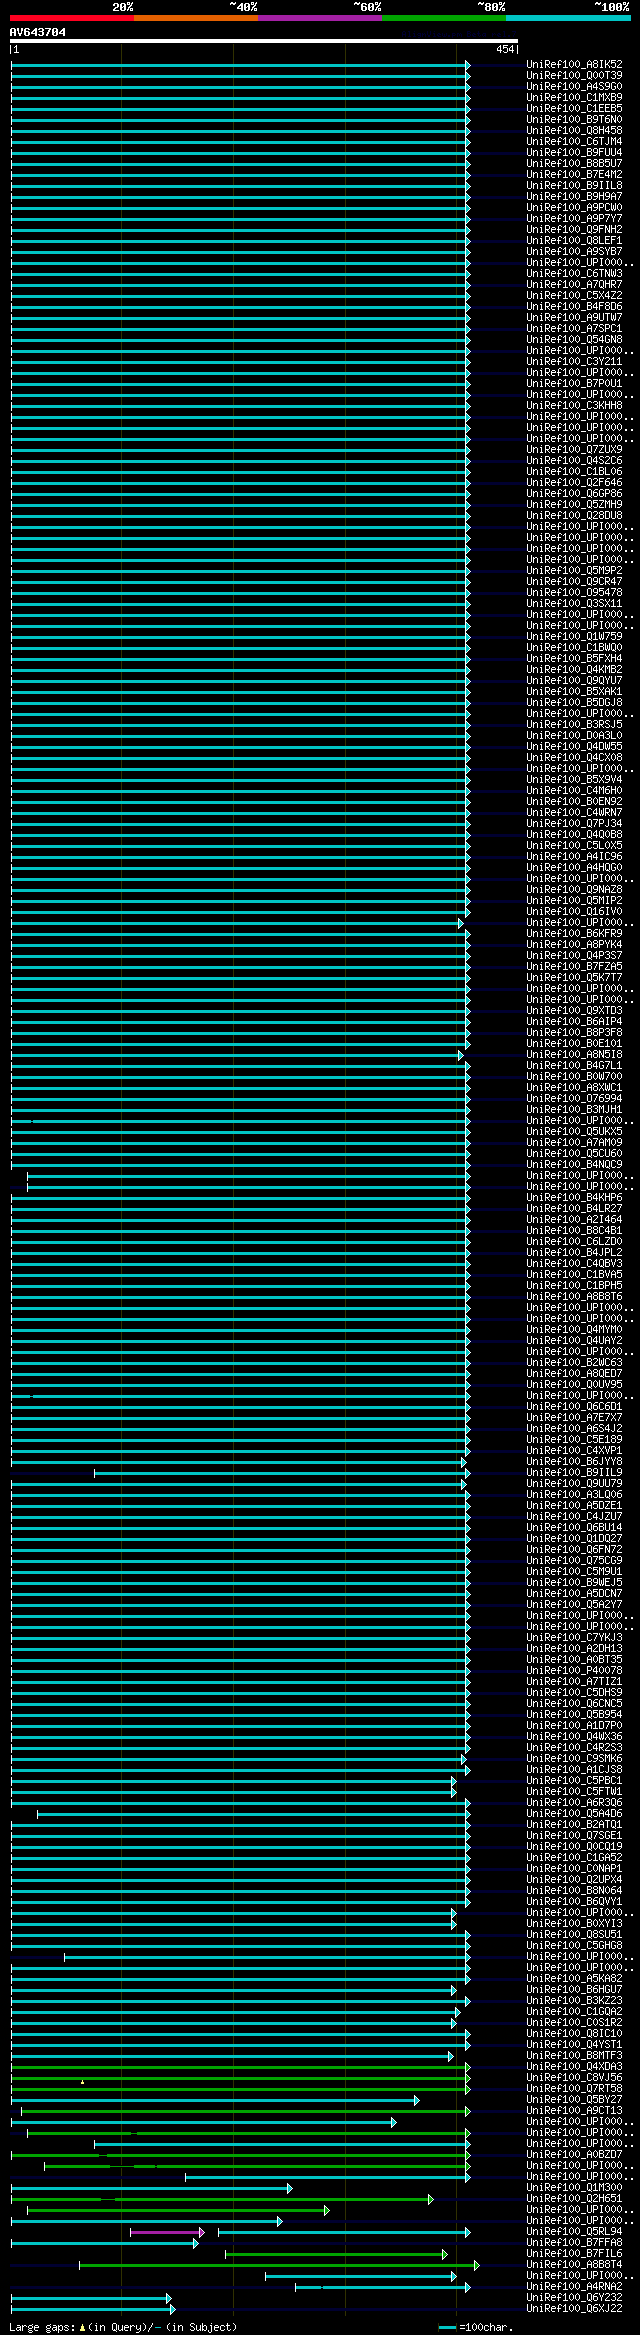
Task: Open the UniRef100_B7E4M2 hit
Action: pyautogui.click(x=574, y=175)
